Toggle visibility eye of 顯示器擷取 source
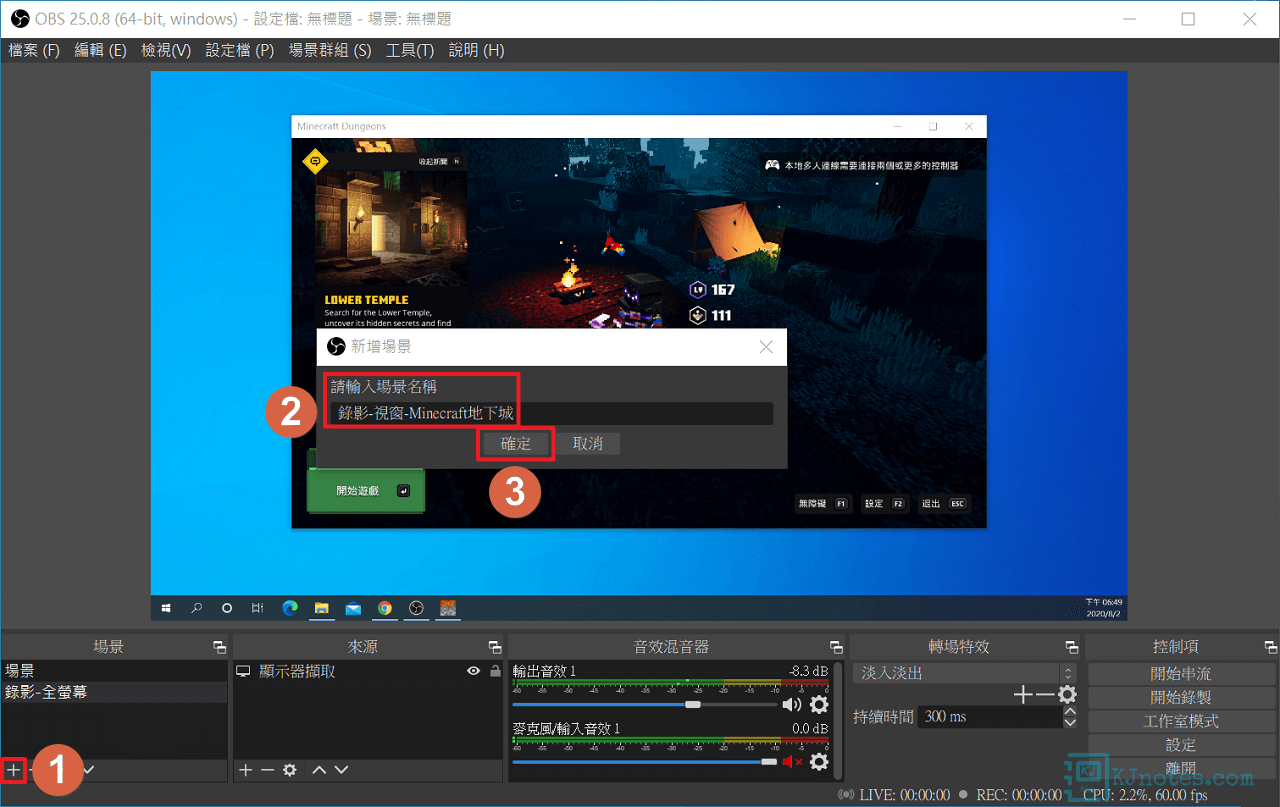The image size is (1280, 807). 474,672
